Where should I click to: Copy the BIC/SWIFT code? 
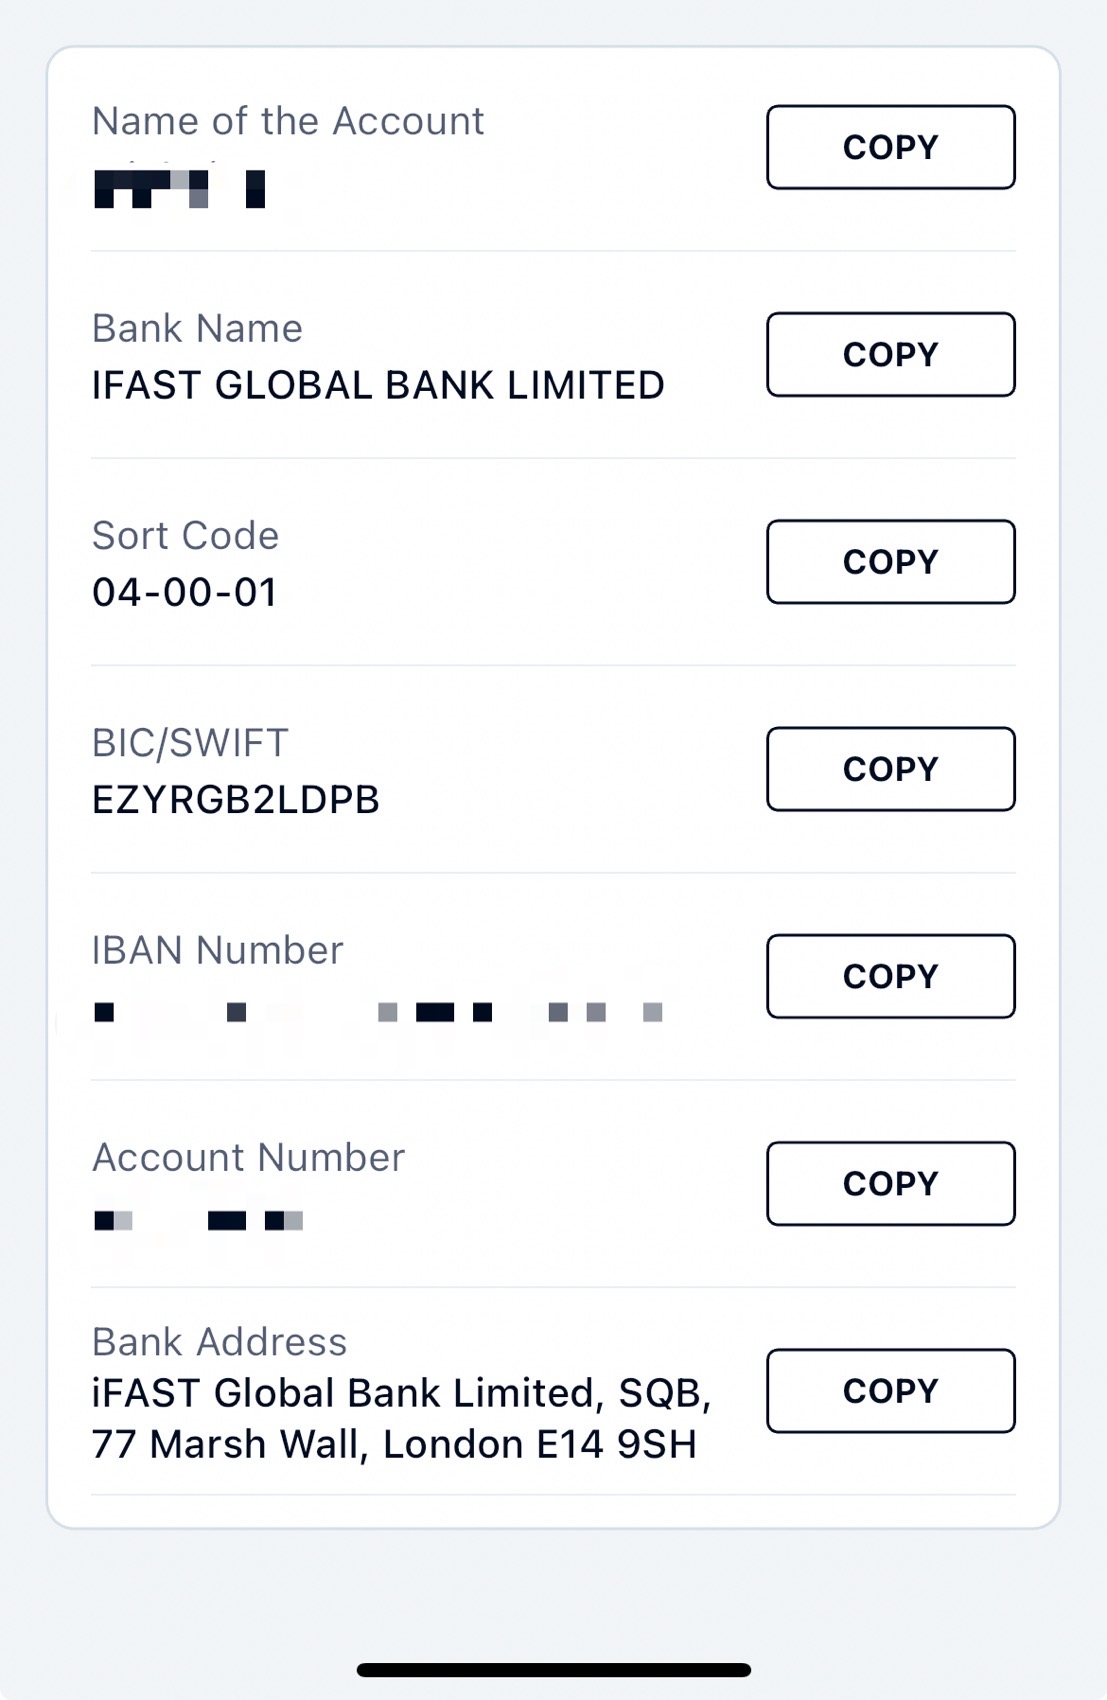tap(890, 769)
